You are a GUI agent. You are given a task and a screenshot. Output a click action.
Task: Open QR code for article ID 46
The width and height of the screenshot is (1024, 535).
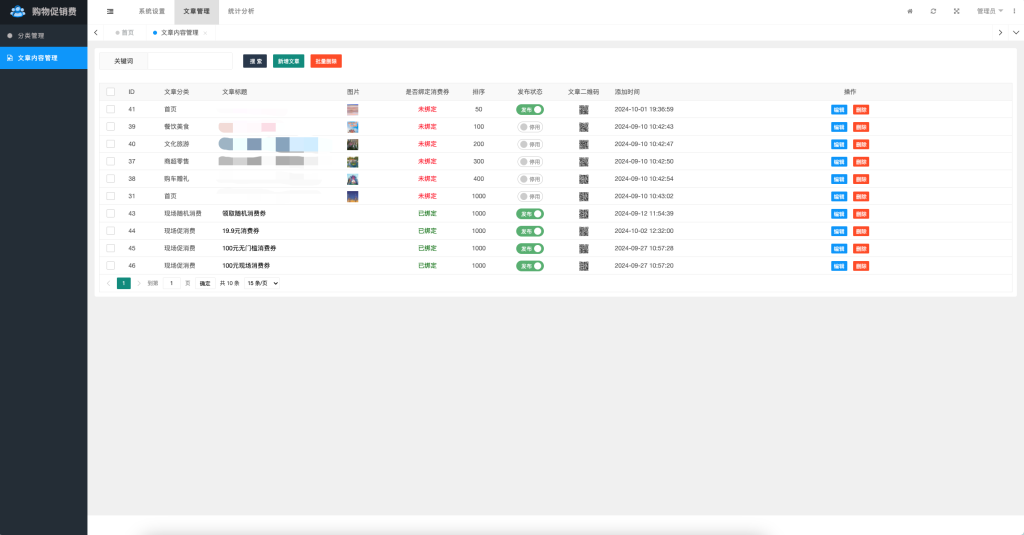click(x=584, y=266)
